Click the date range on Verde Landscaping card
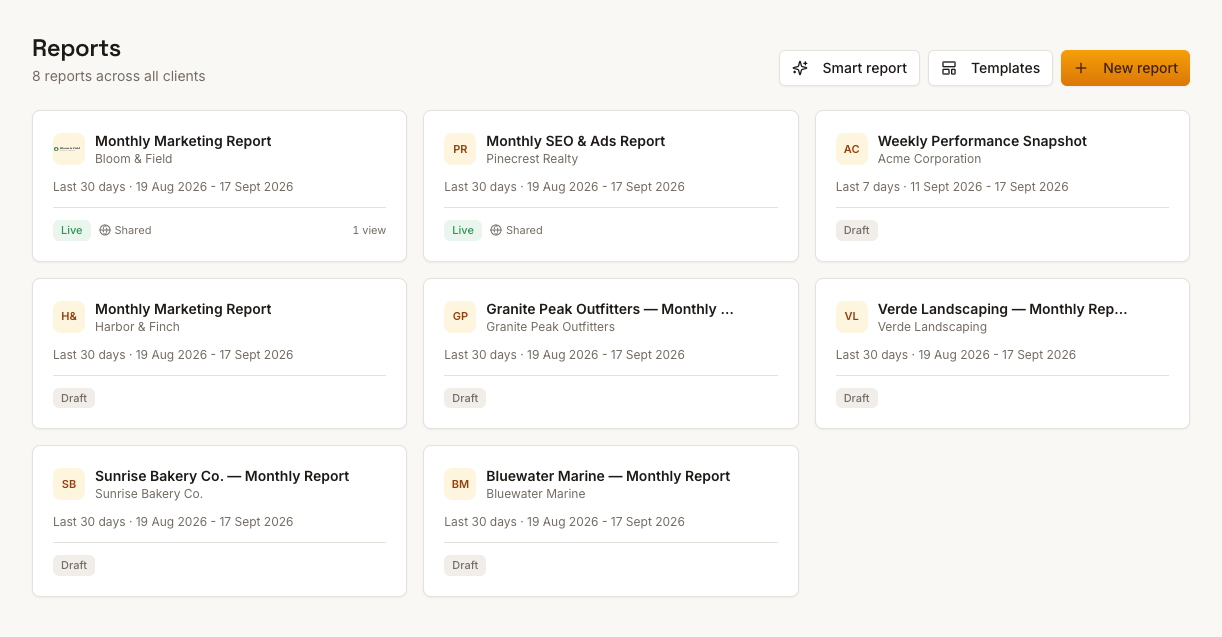This screenshot has height=637, width=1222. [956, 355]
